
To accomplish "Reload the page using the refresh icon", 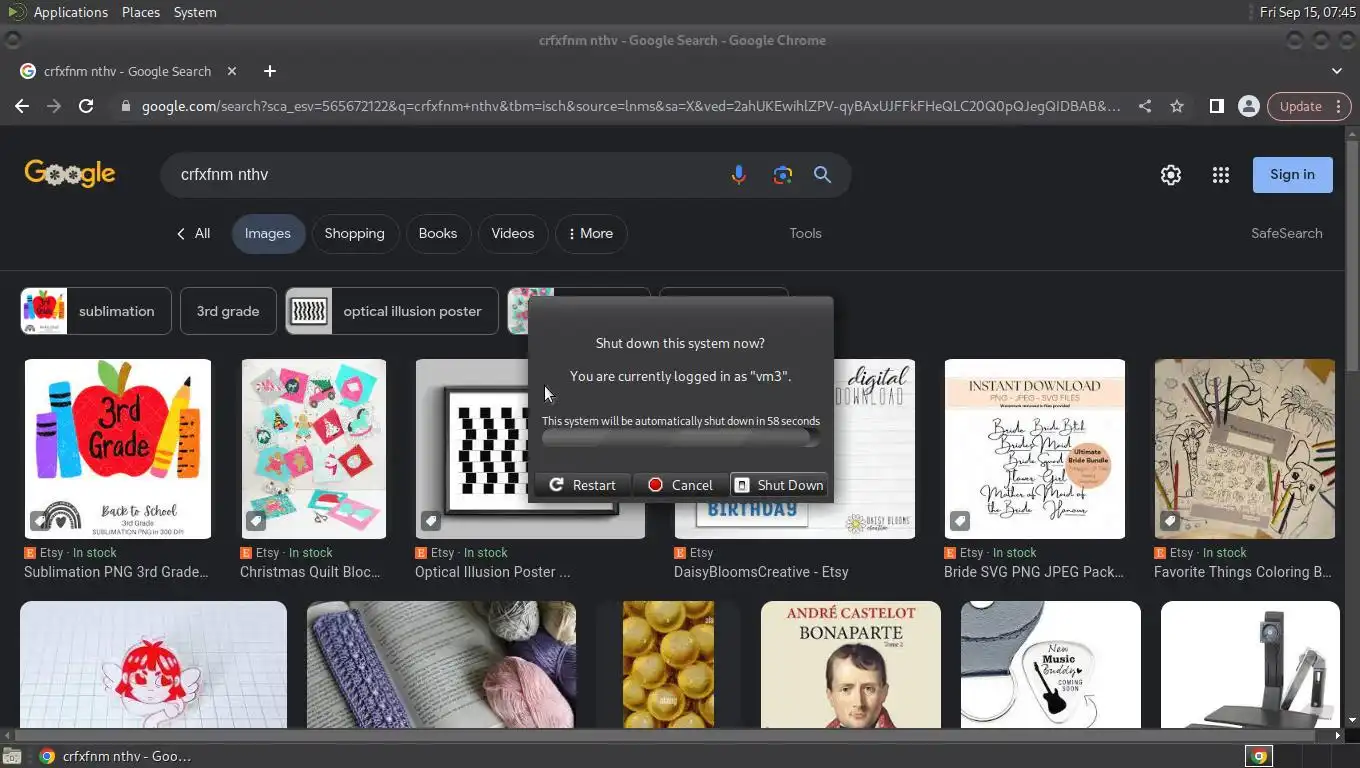I will 86,106.
